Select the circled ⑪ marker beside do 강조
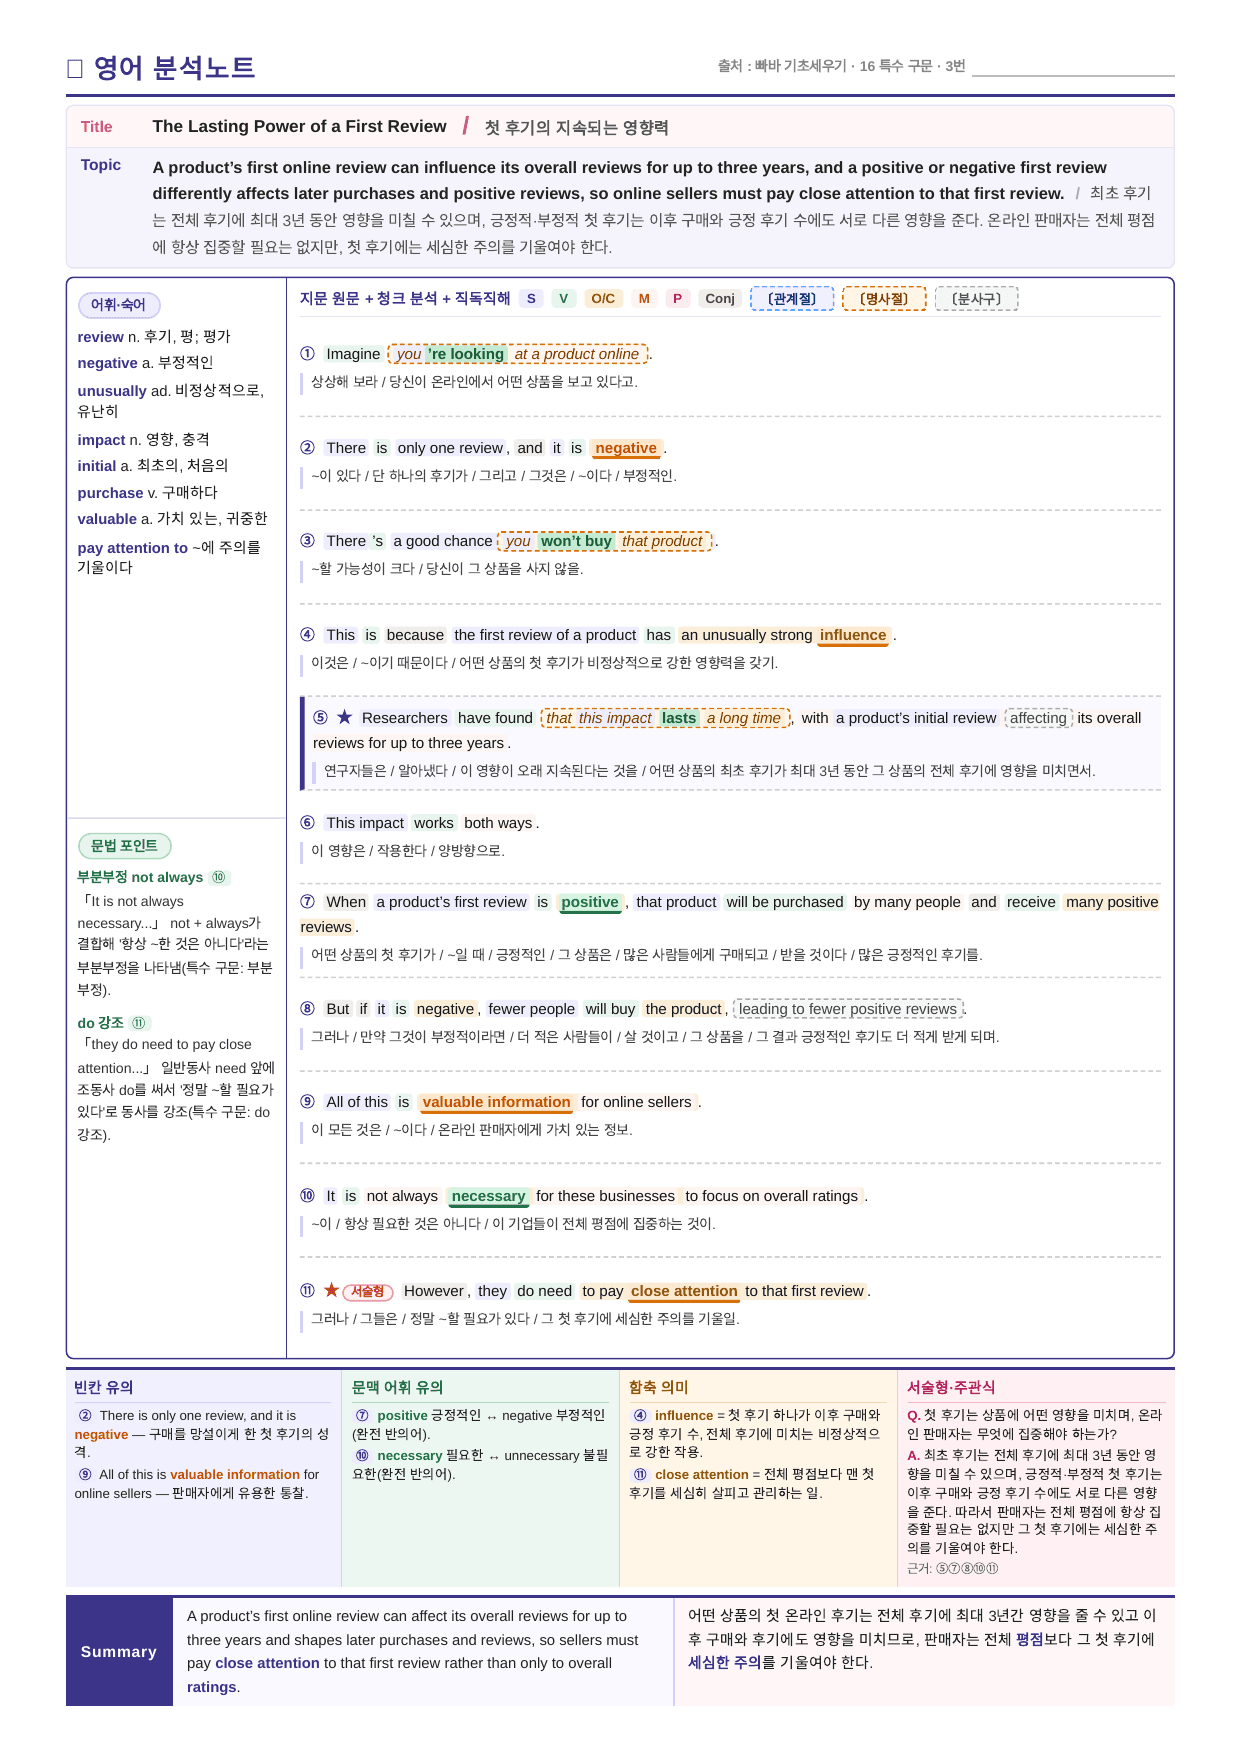1240x1754 pixels. tap(139, 1023)
